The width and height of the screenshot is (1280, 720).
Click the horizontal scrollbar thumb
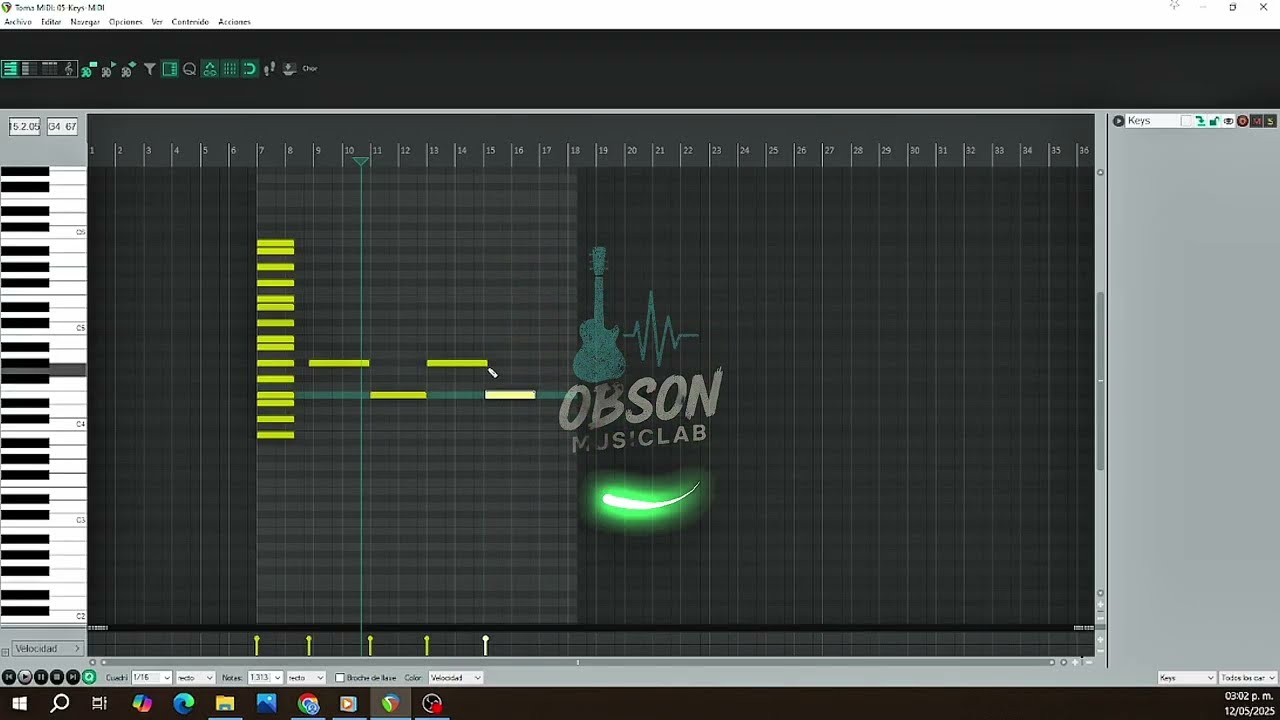(577, 661)
